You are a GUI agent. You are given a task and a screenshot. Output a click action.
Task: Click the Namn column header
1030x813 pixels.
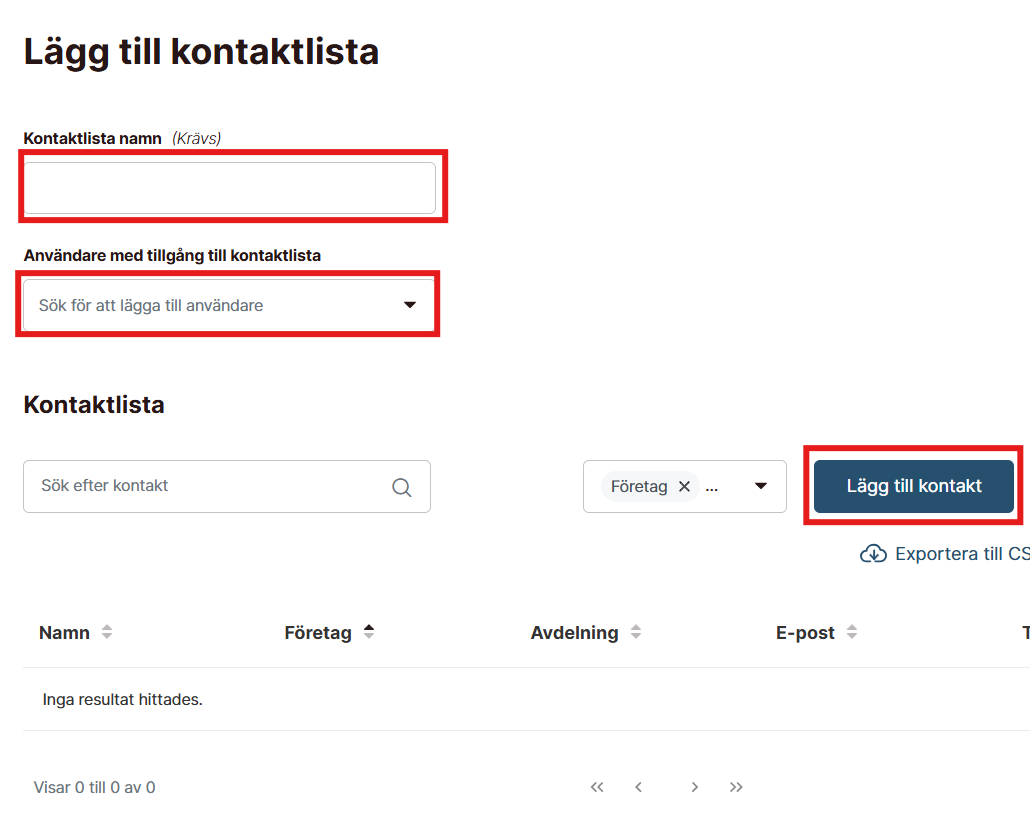(x=64, y=633)
